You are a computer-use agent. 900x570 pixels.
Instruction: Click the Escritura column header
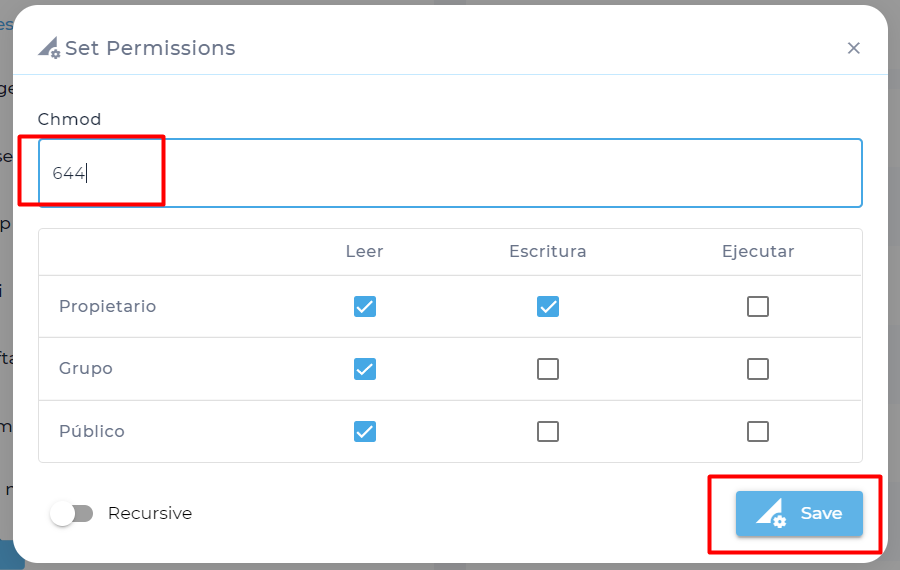coord(548,251)
